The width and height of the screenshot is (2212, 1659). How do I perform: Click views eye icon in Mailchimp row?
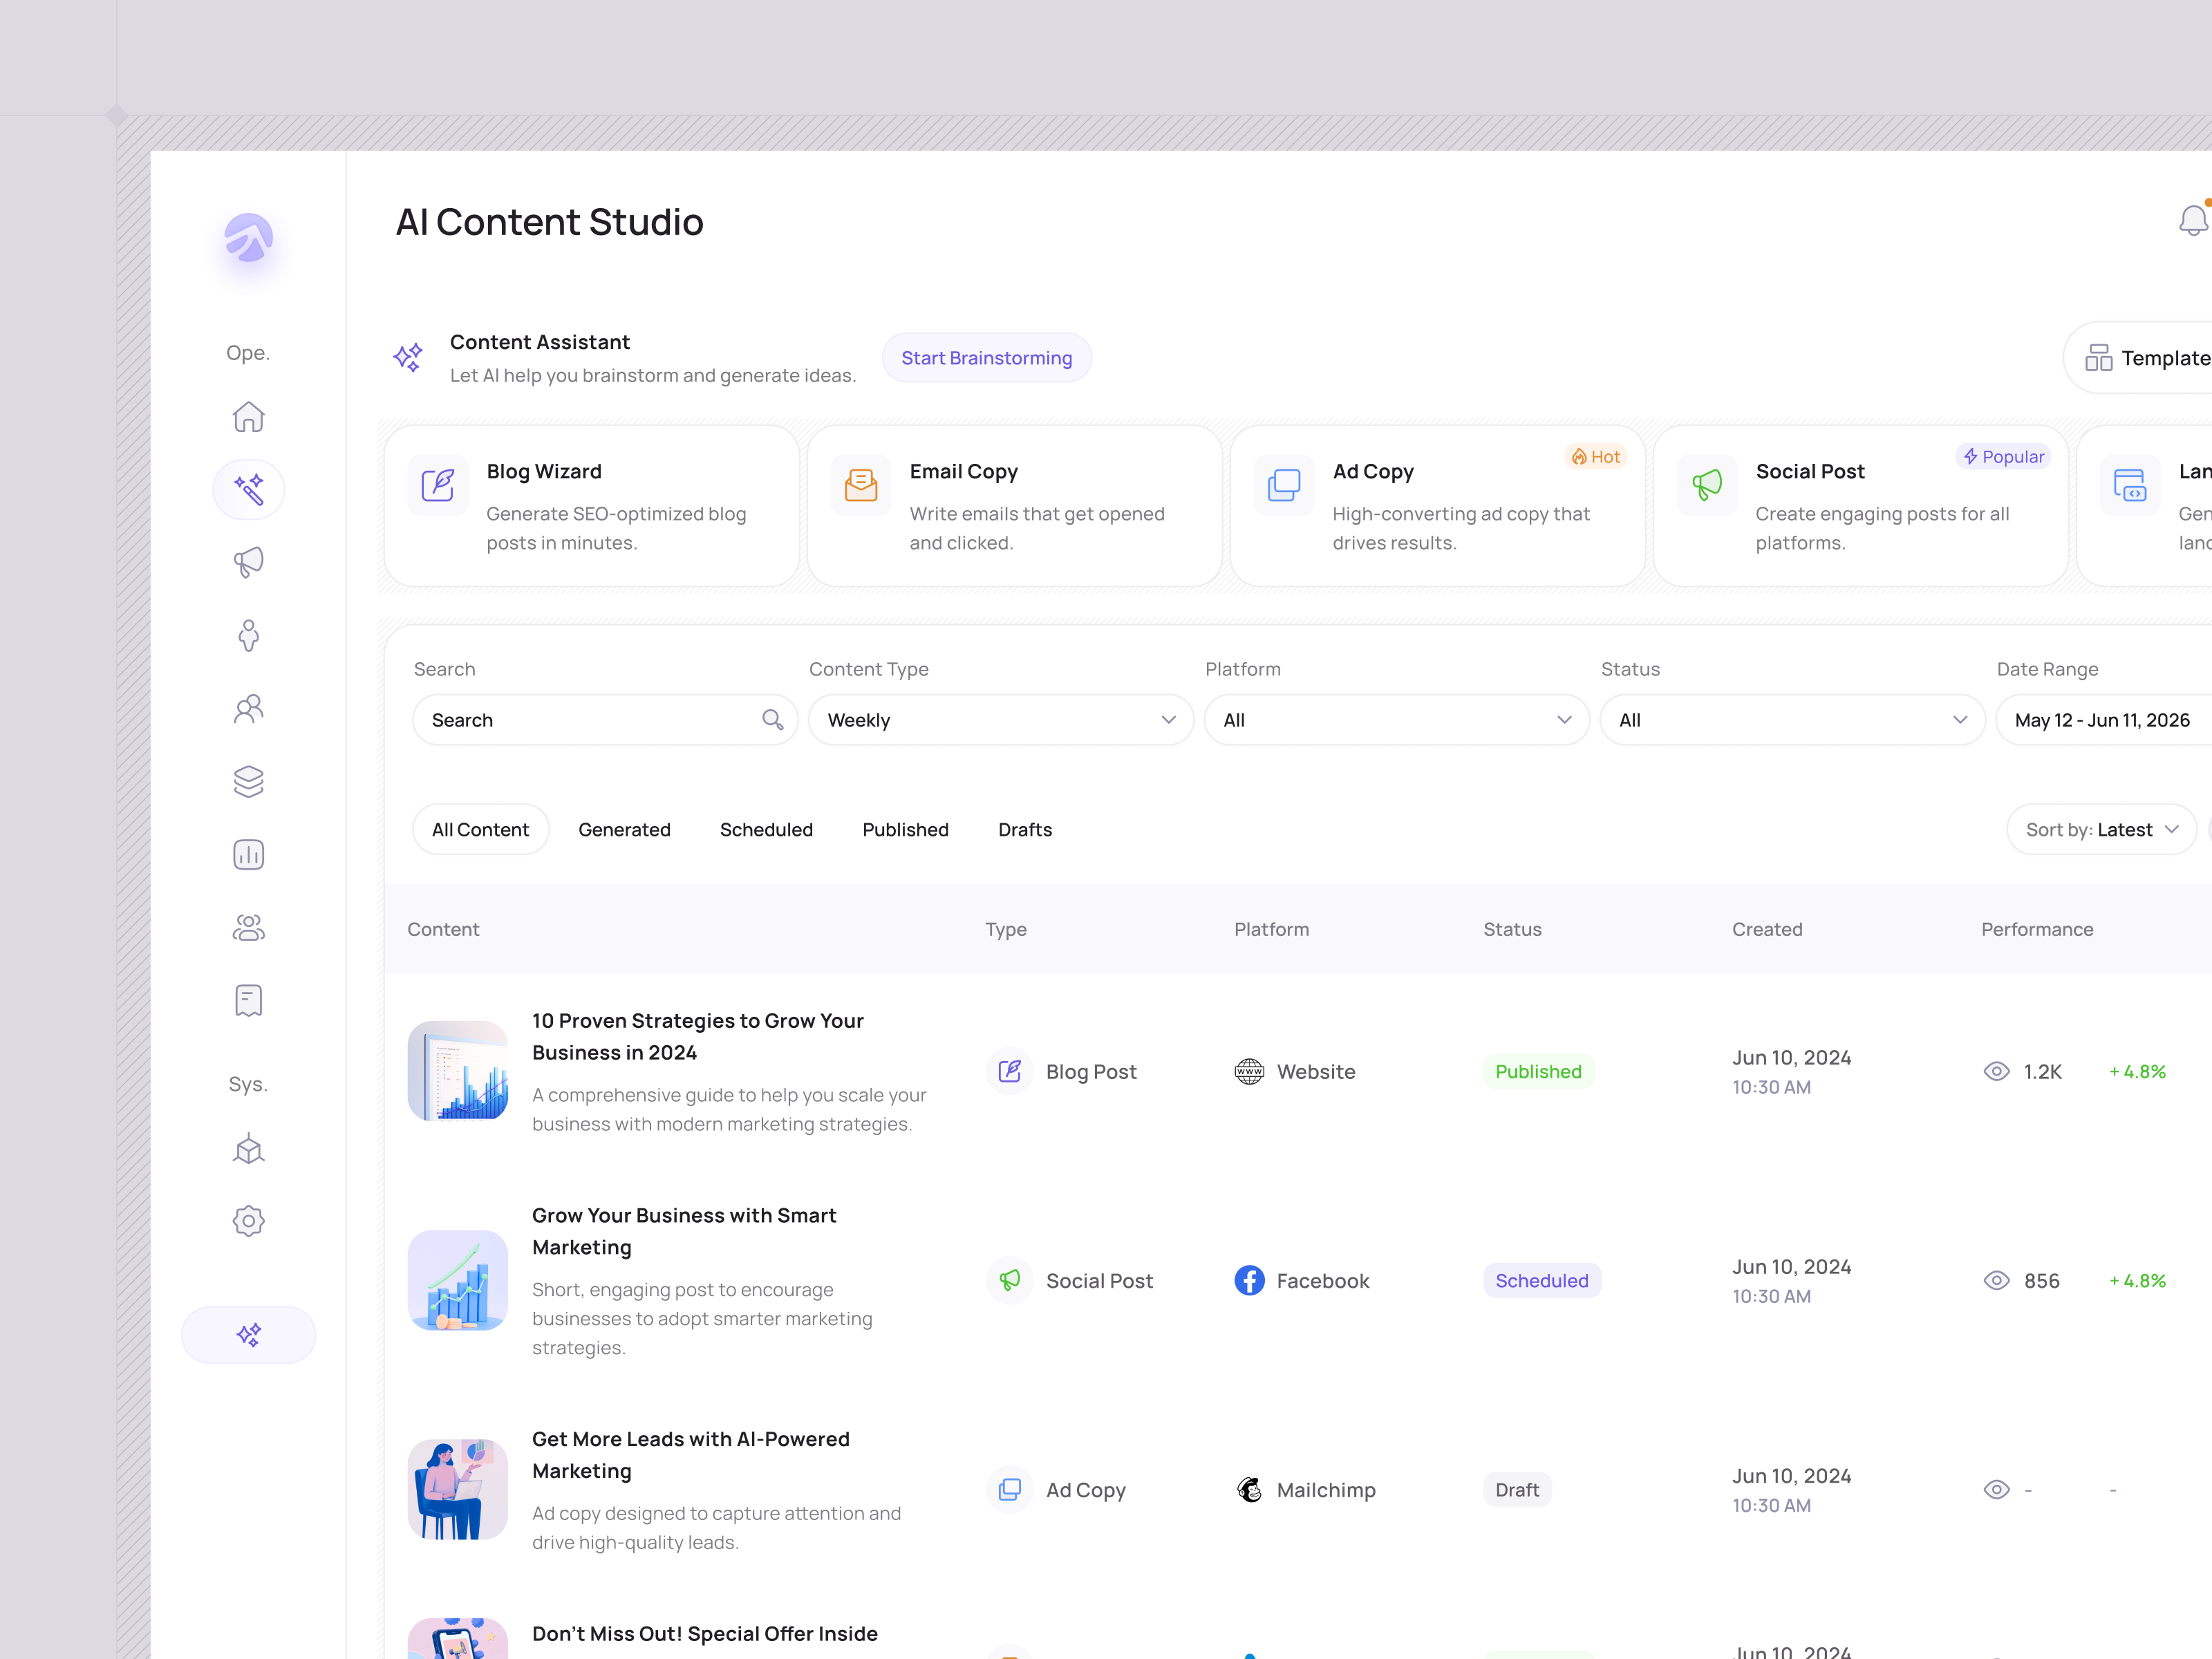click(x=1996, y=1489)
